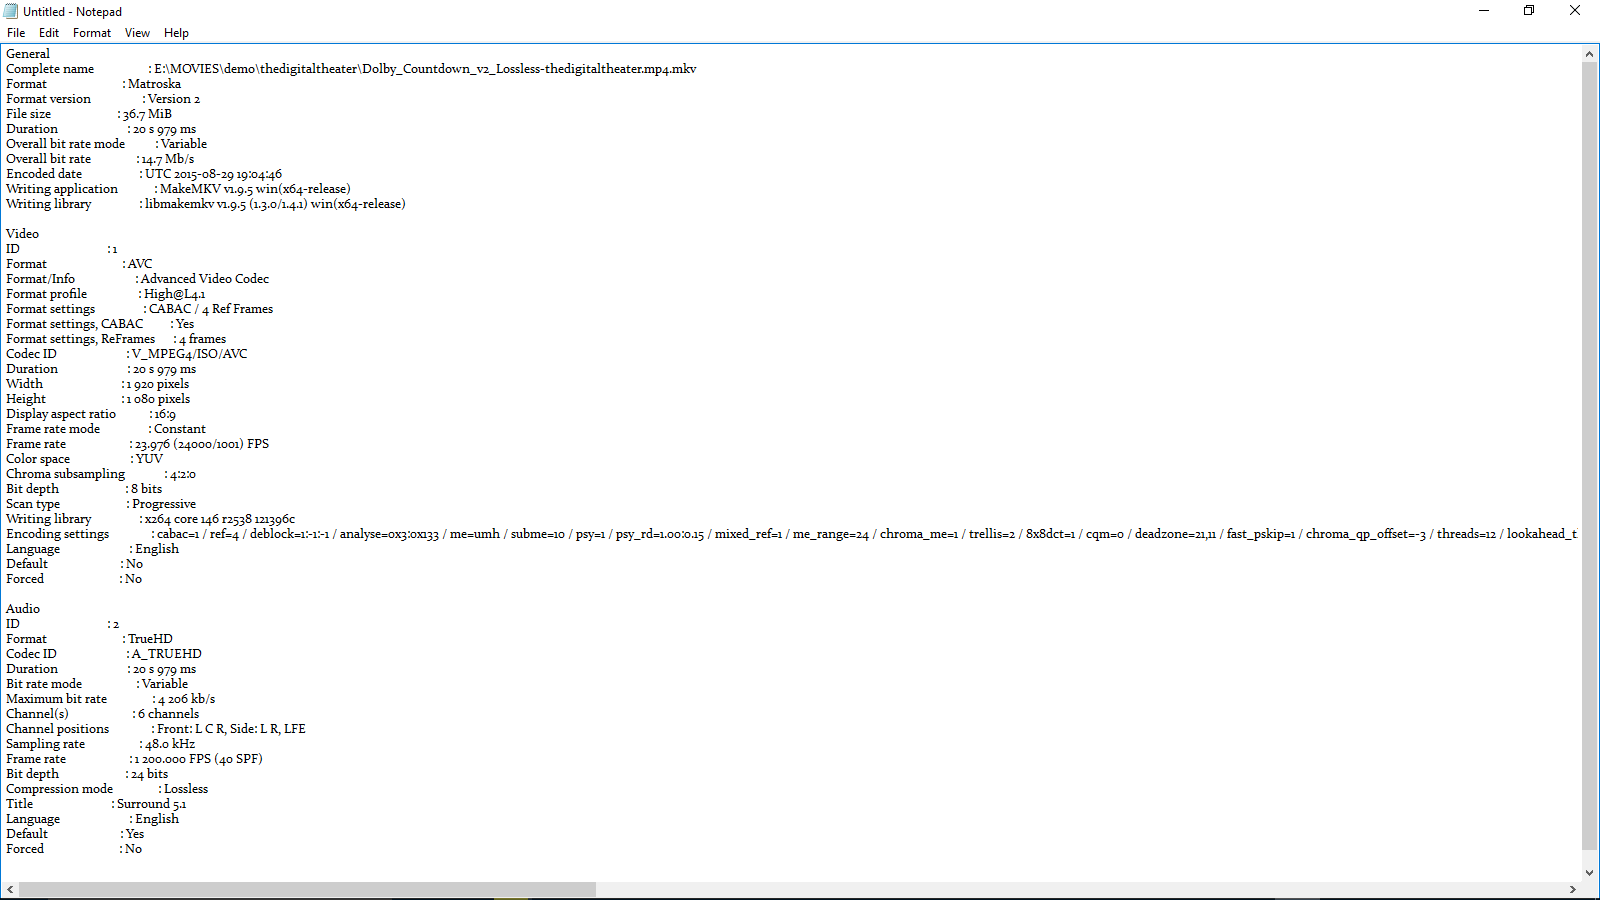Viewport: 1600px width, 900px height.
Task: Click the 'Audio' section heading
Action: tap(23, 609)
